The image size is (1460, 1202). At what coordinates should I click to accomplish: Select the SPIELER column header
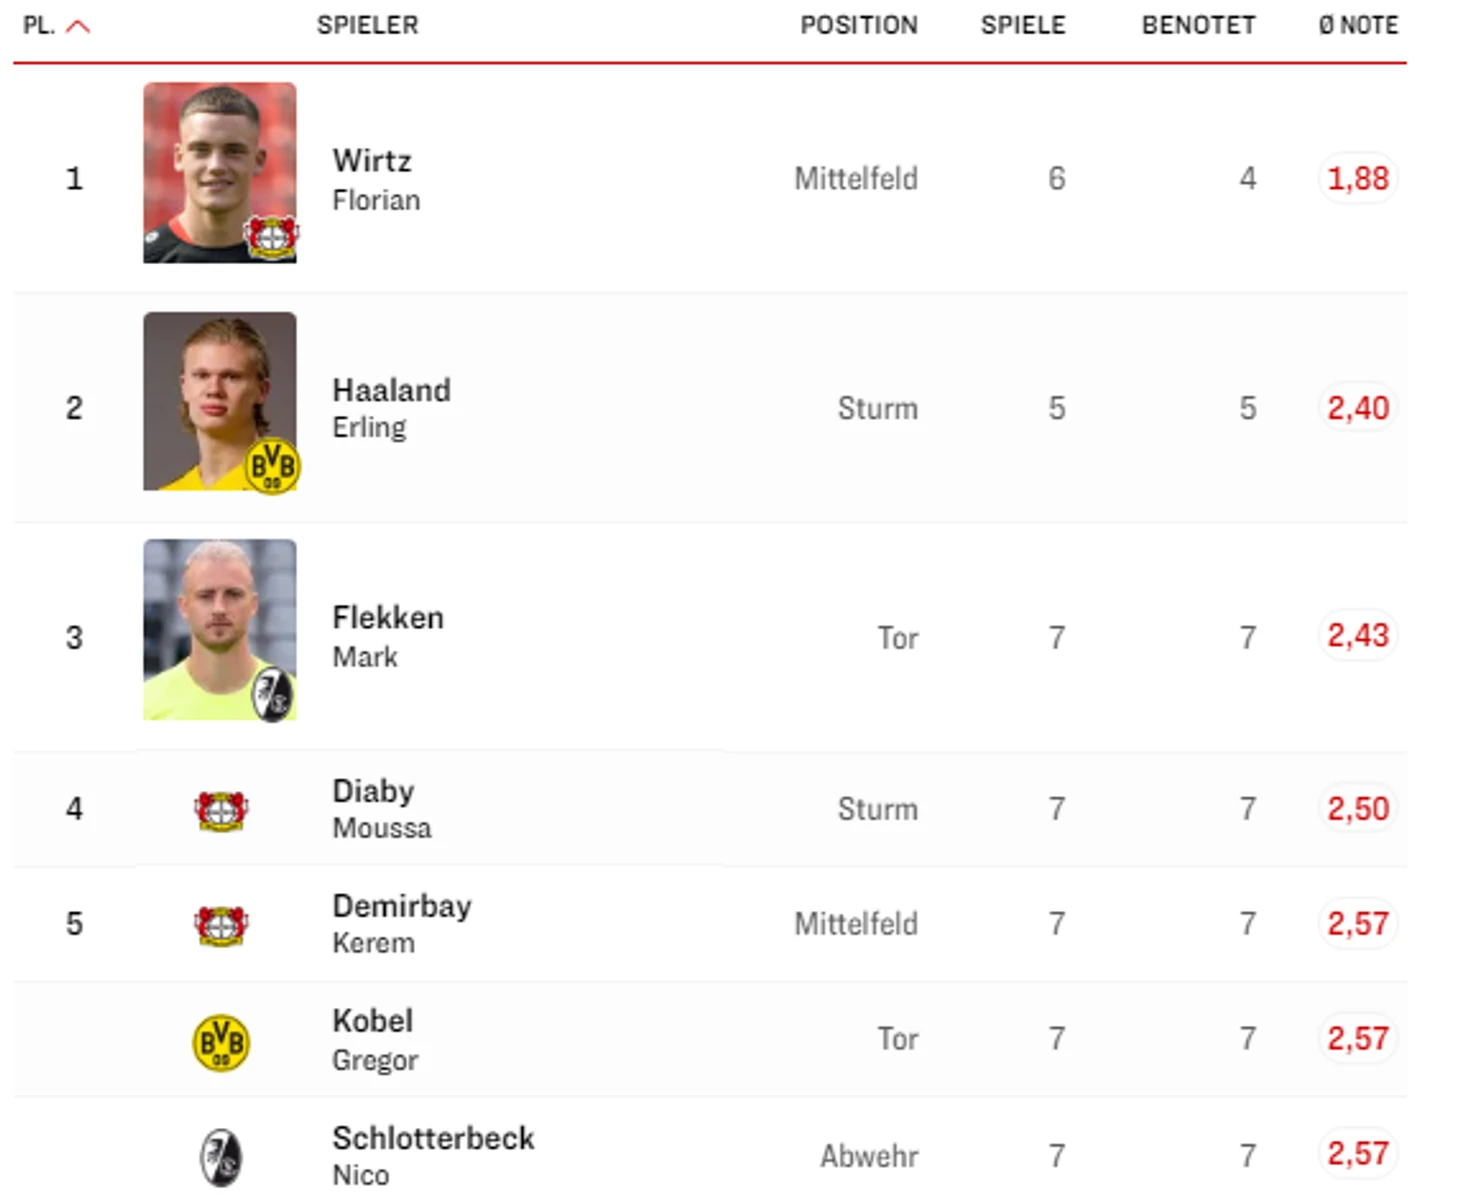click(367, 25)
